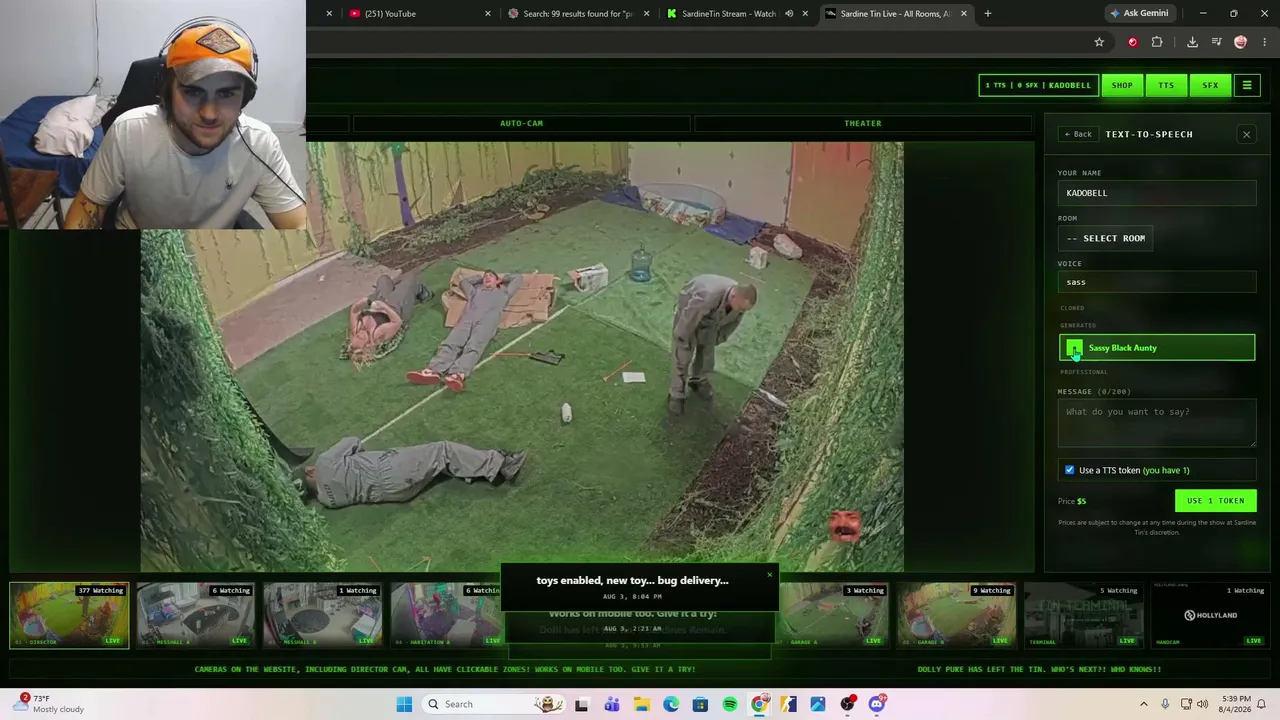Click the token balance KADOBELL badge
The image size is (1280, 720).
pos(1038,85)
